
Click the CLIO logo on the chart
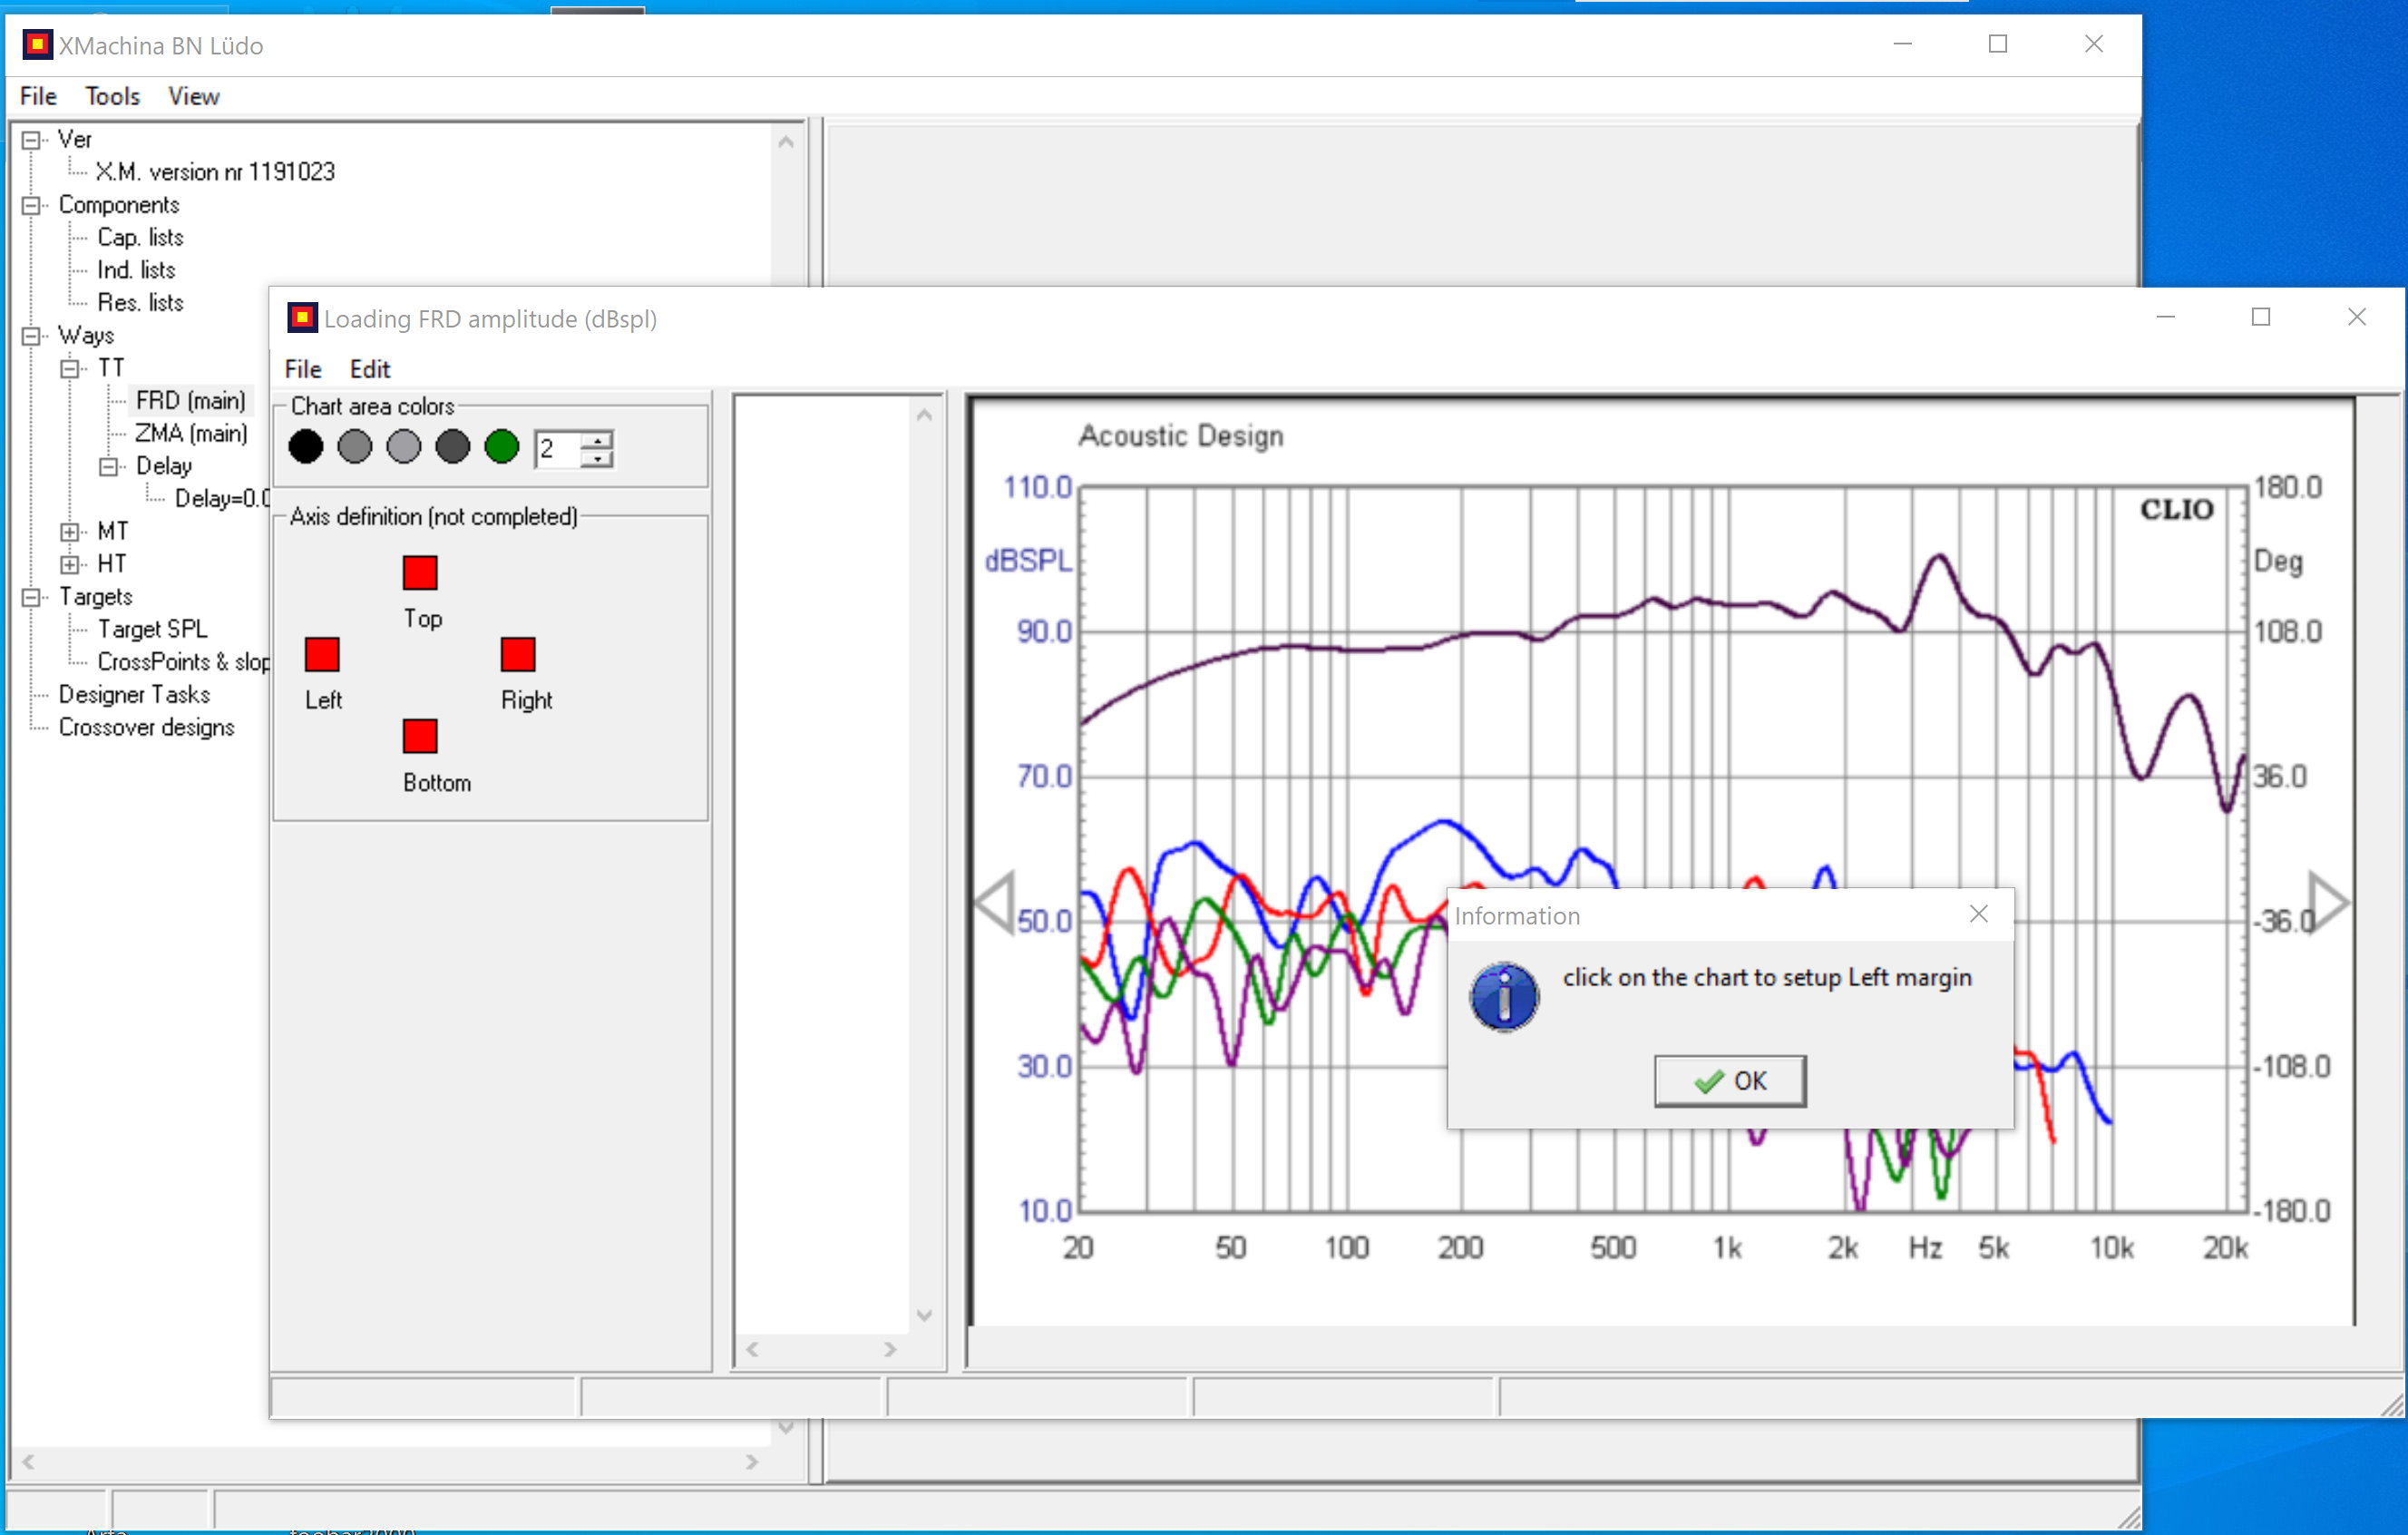click(2176, 510)
